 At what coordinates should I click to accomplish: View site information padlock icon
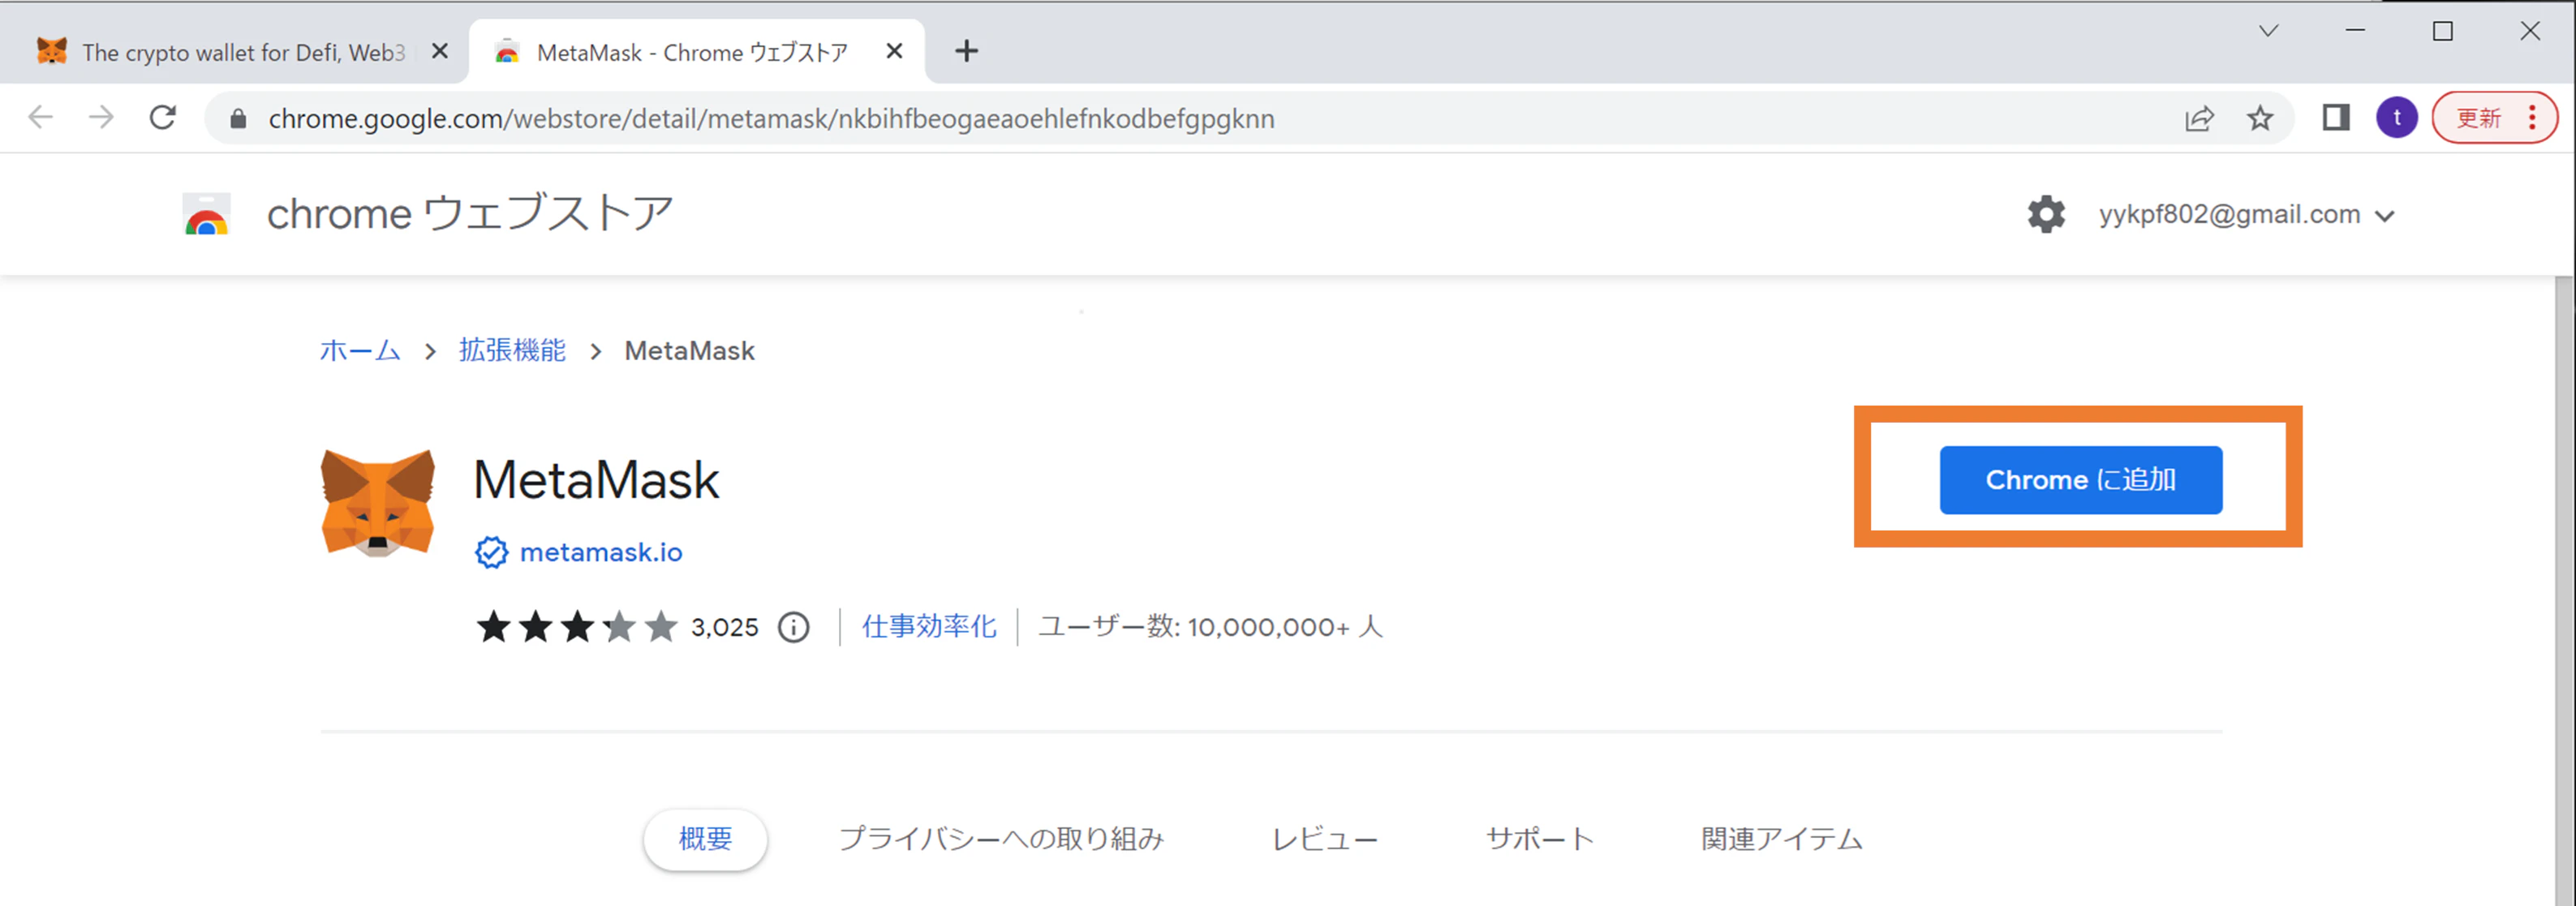tap(238, 119)
